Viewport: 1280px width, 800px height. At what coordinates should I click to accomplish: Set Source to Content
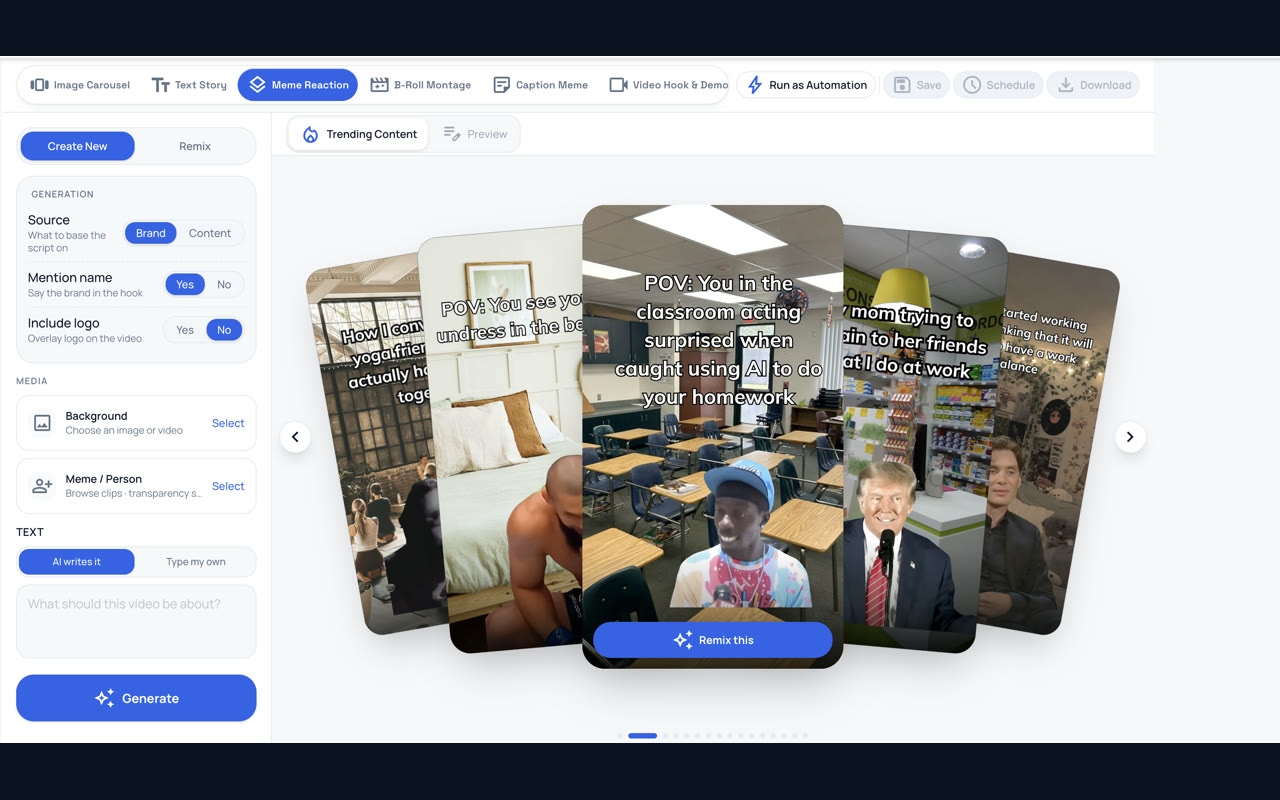click(x=210, y=233)
